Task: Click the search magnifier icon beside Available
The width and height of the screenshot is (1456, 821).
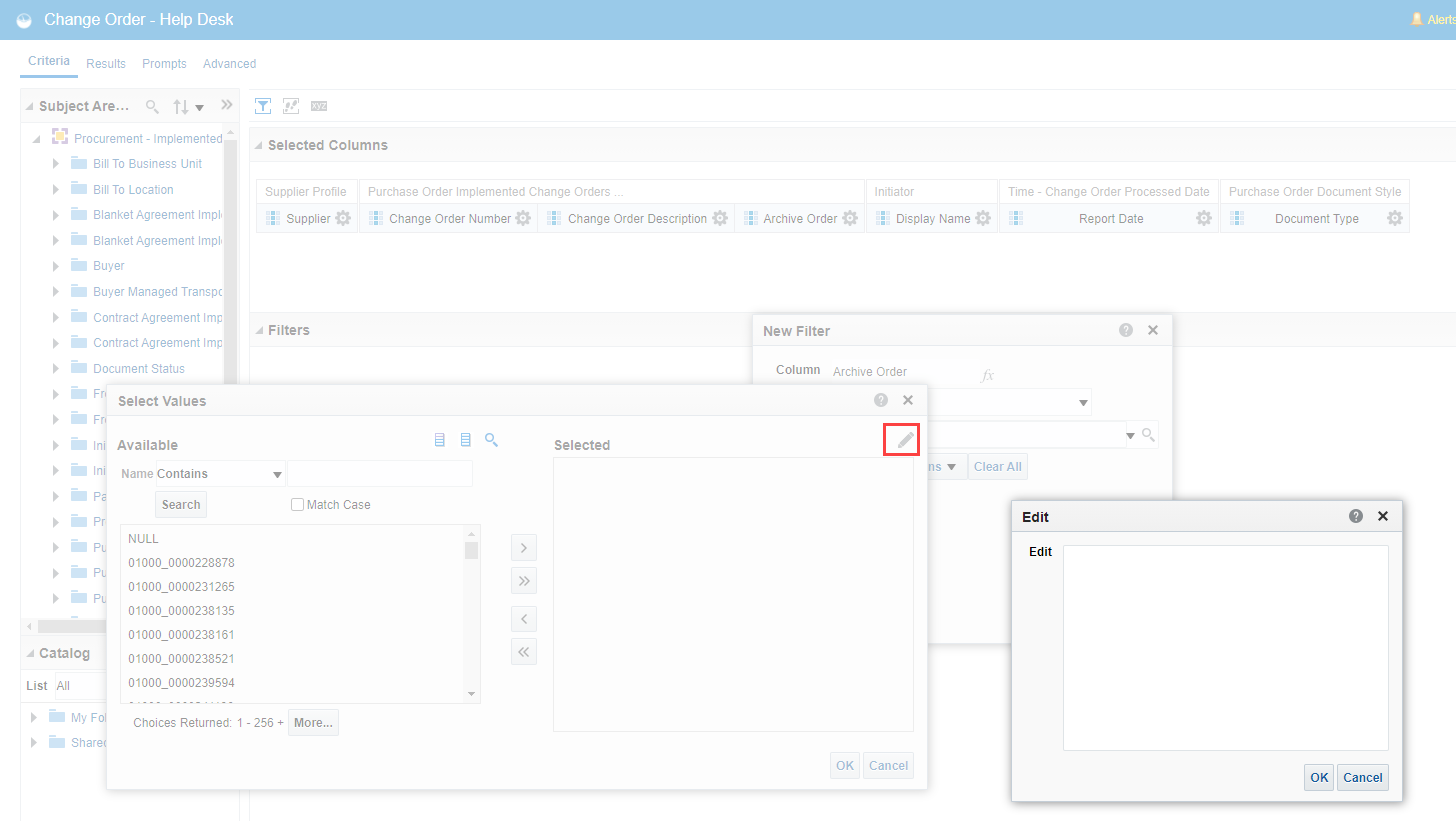Action: click(491, 439)
